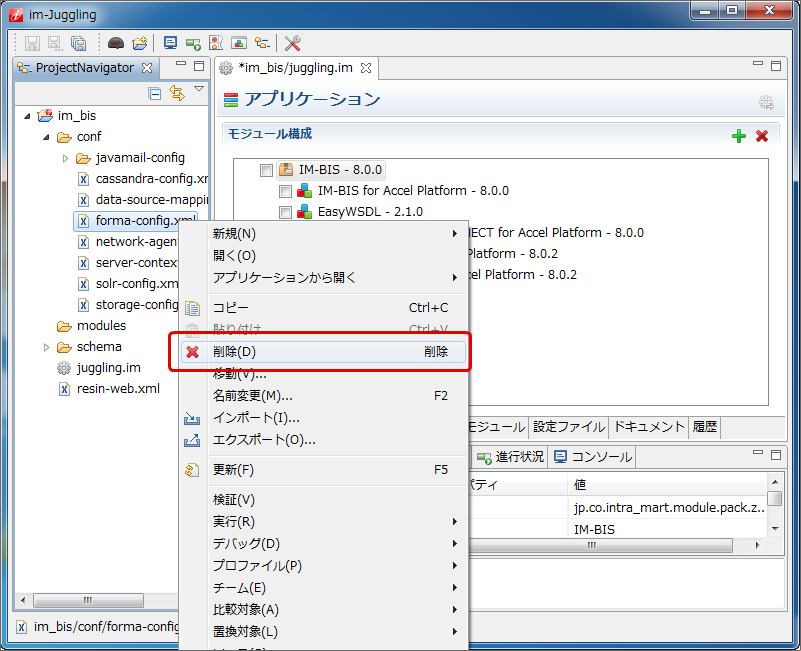The width and height of the screenshot is (801, 651).
Task: Open the 新規(N) submenu arrow
Action: (x=455, y=234)
